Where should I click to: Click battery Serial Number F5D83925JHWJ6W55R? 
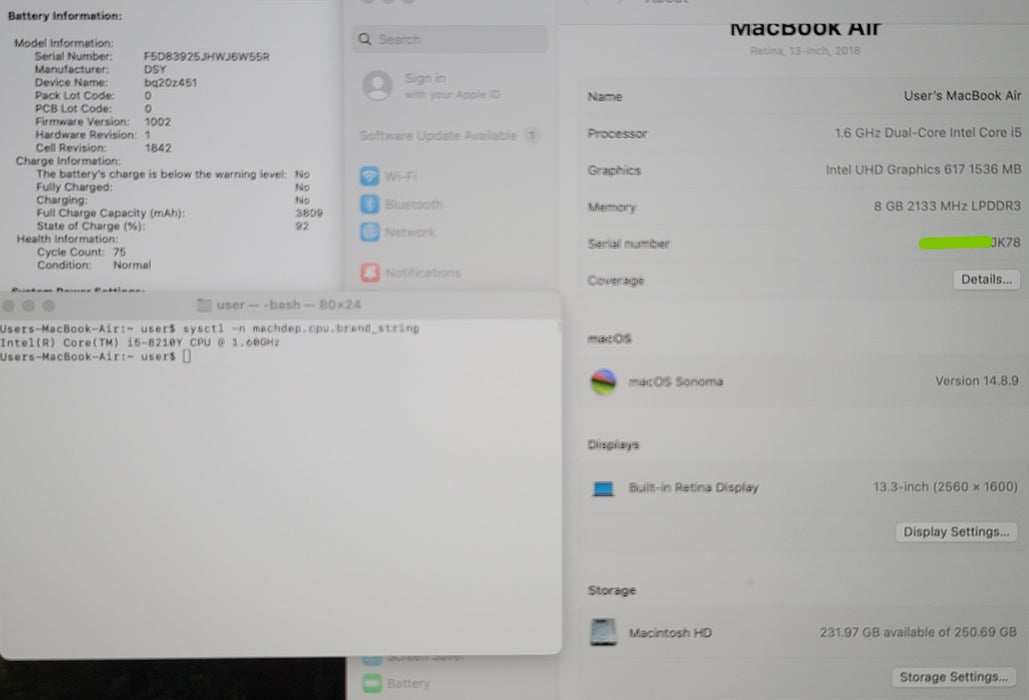click(x=207, y=56)
